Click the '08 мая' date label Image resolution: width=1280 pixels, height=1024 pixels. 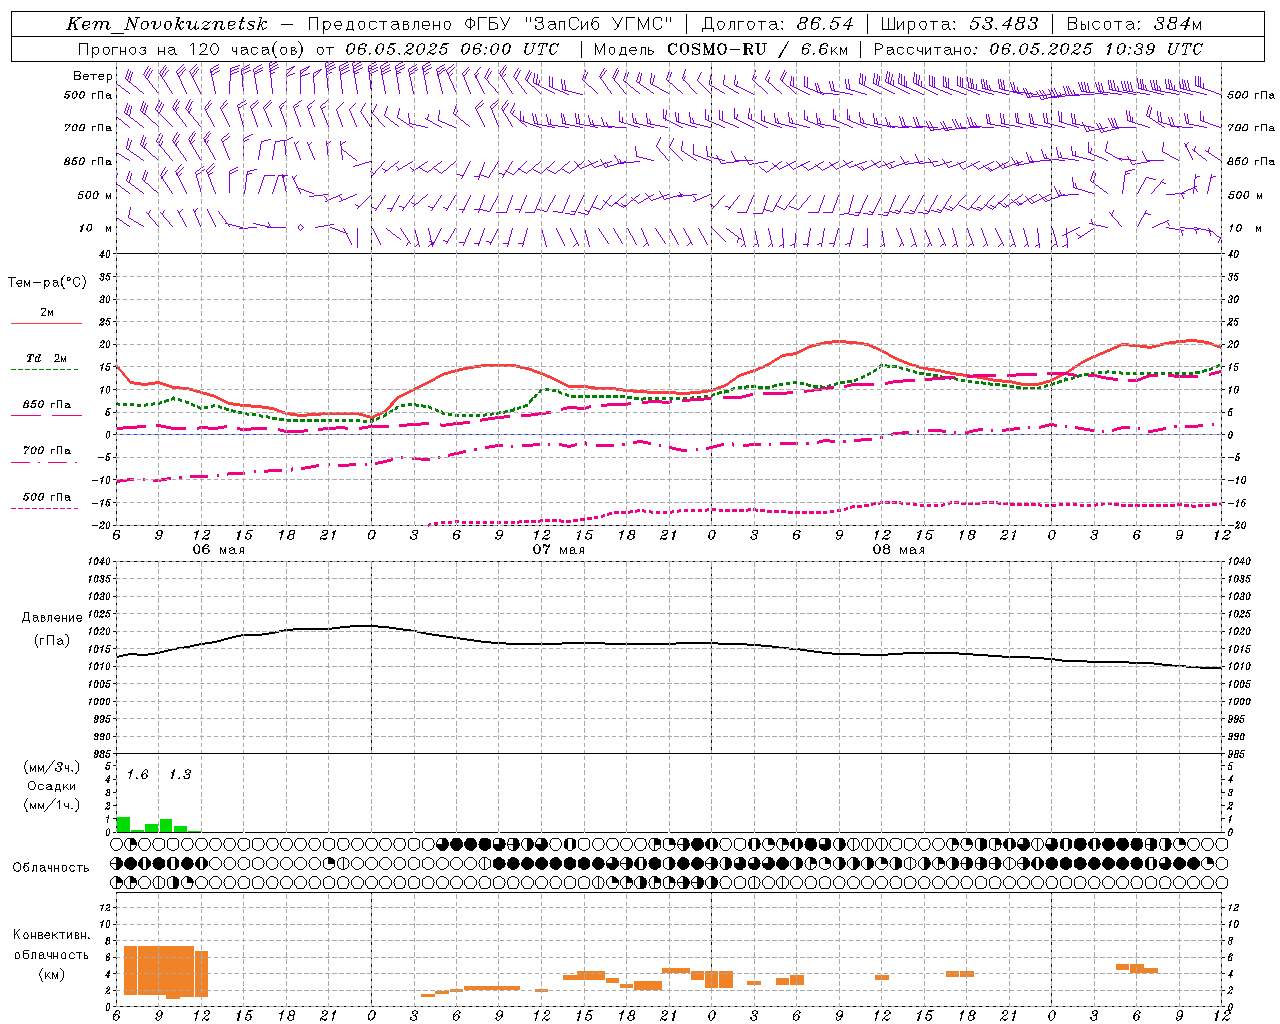(x=899, y=550)
